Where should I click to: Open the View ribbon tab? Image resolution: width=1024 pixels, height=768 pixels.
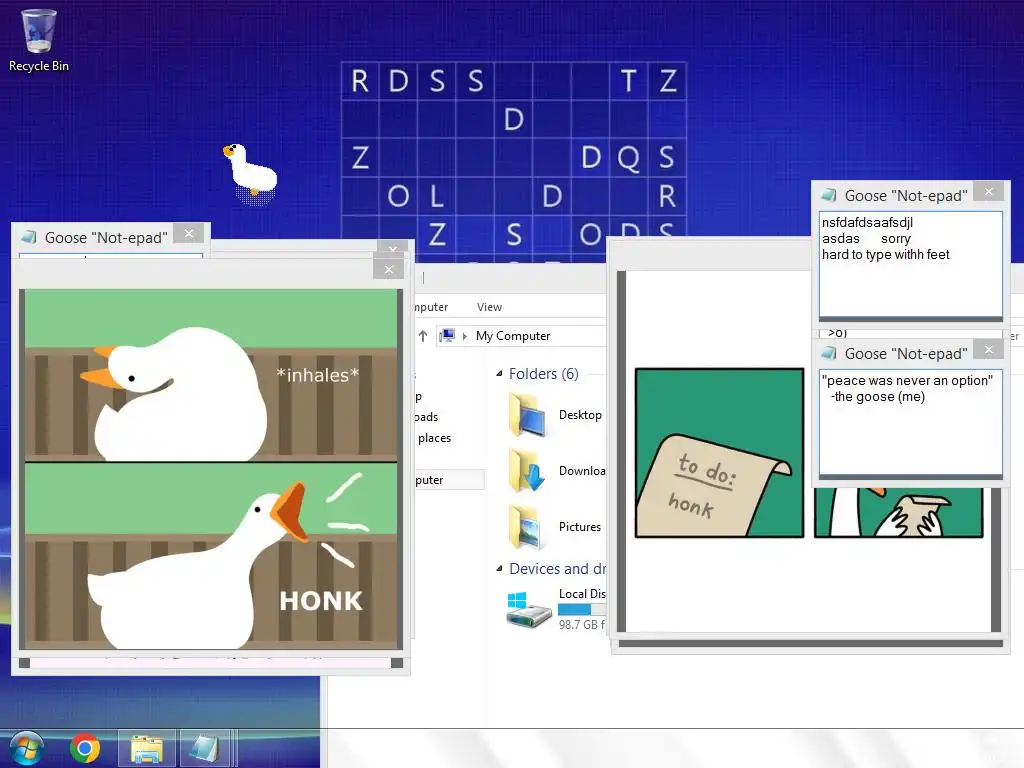tap(489, 307)
